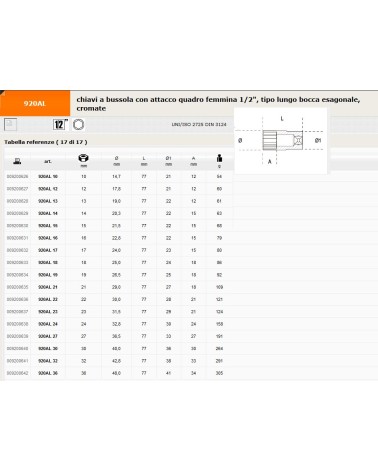Open article 920AL 21 link
The width and height of the screenshot is (378, 472).
tap(48, 287)
